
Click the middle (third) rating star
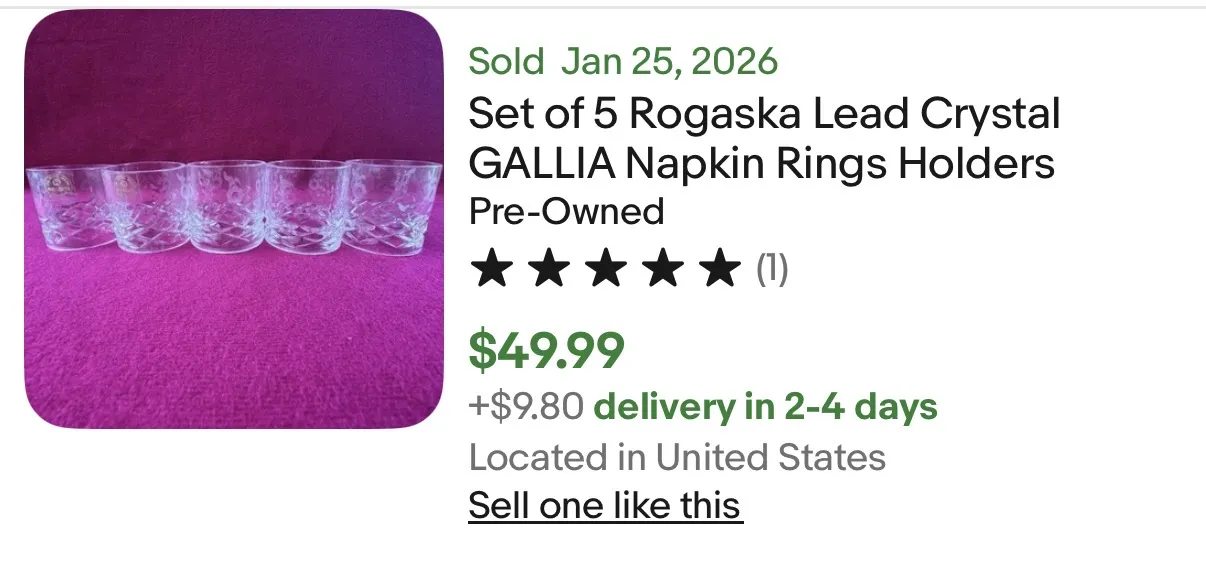[604, 269]
